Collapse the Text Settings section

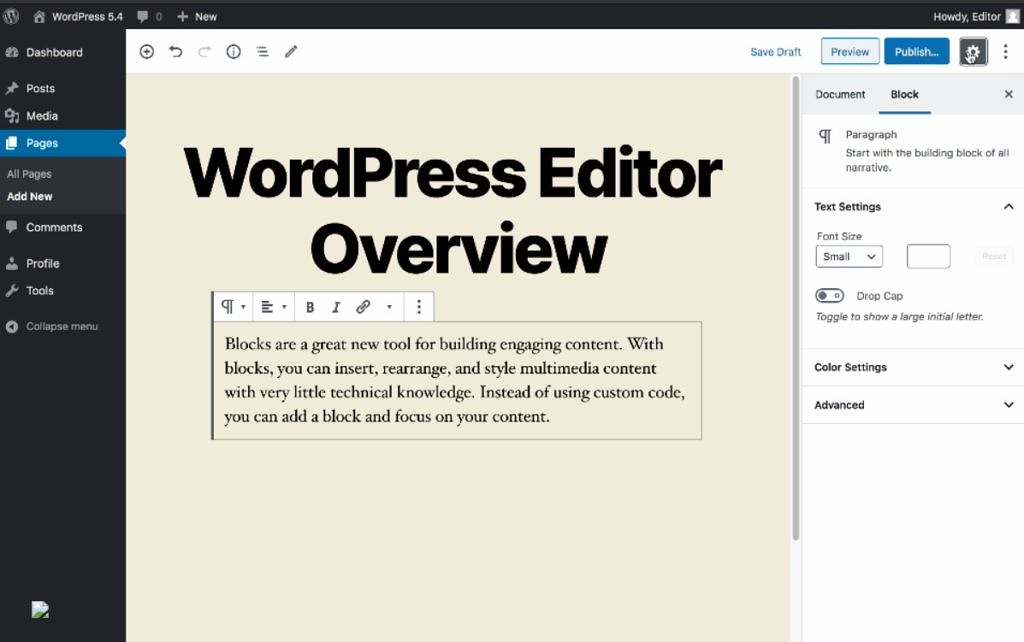(x=913, y=206)
